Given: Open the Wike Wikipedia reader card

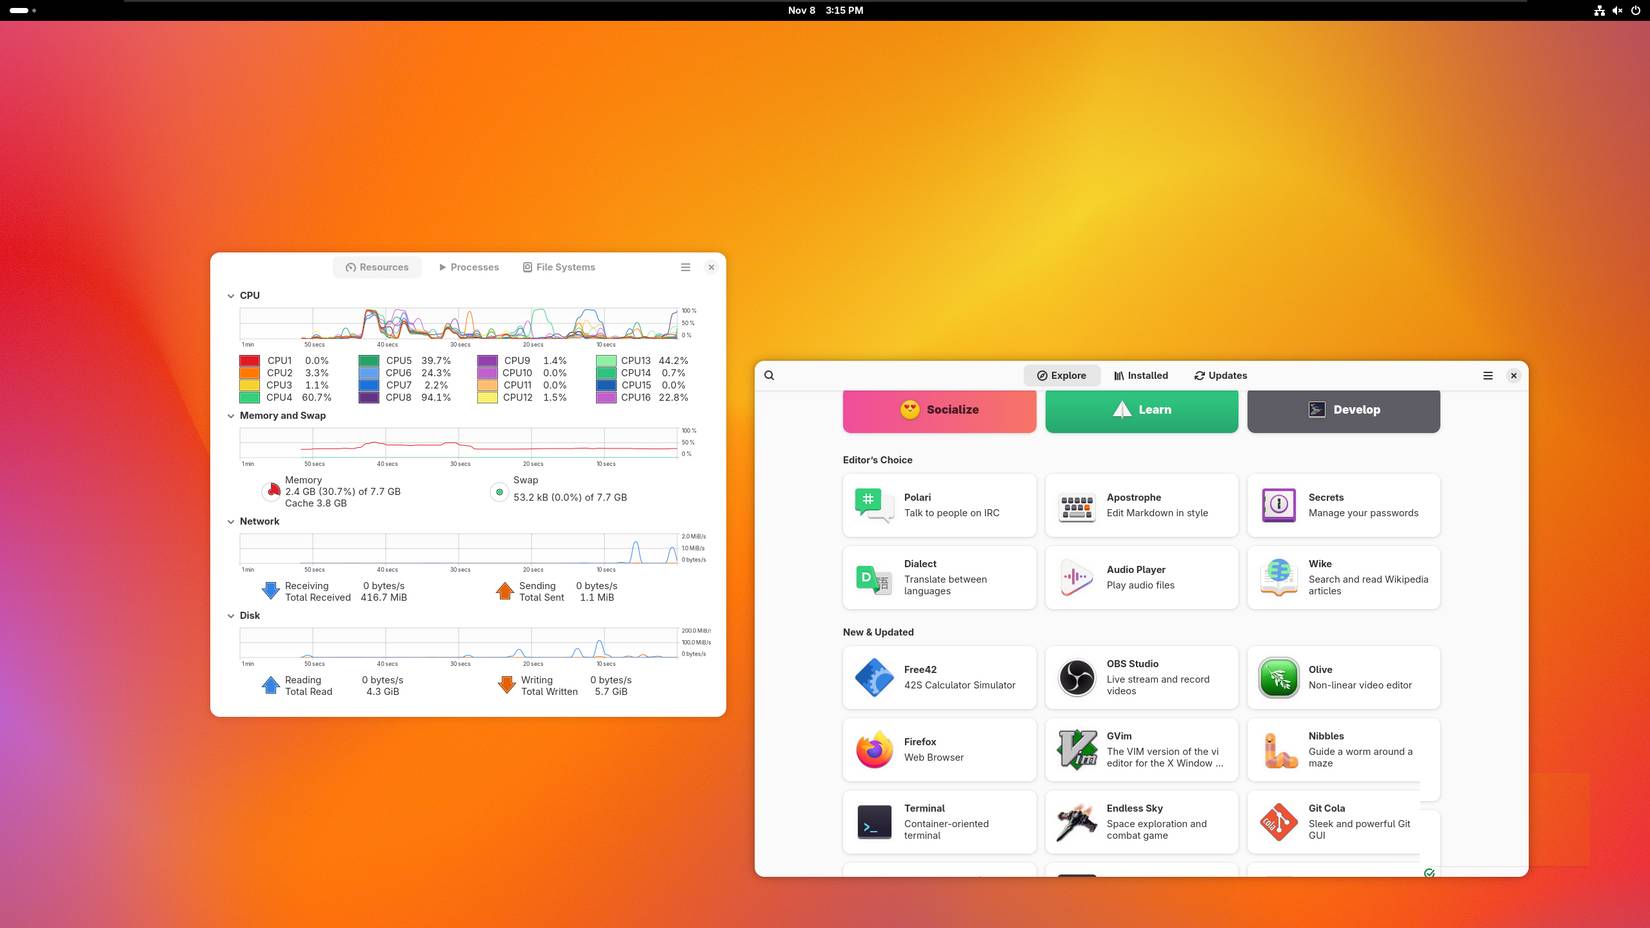Looking at the screenshot, I should (x=1343, y=577).
